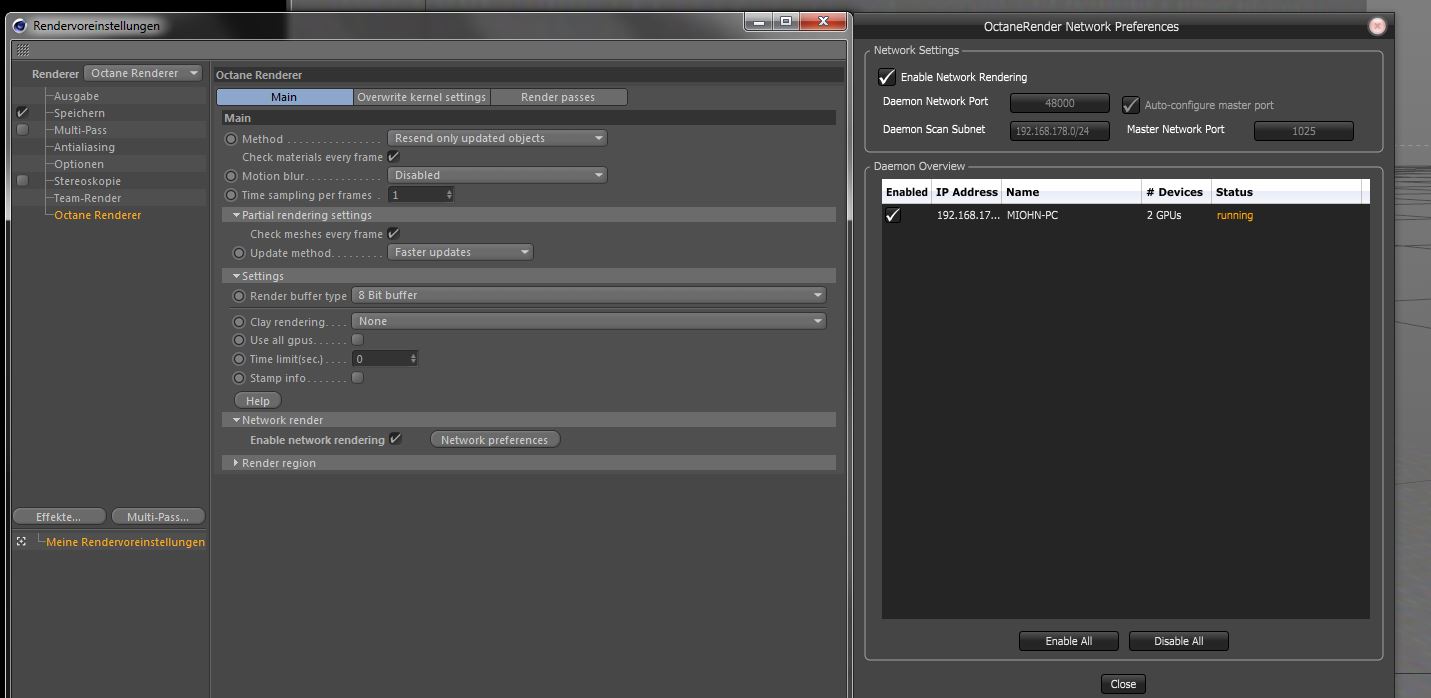Click the Time sampling per frames value field
The height and width of the screenshot is (698, 1431).
416,195
